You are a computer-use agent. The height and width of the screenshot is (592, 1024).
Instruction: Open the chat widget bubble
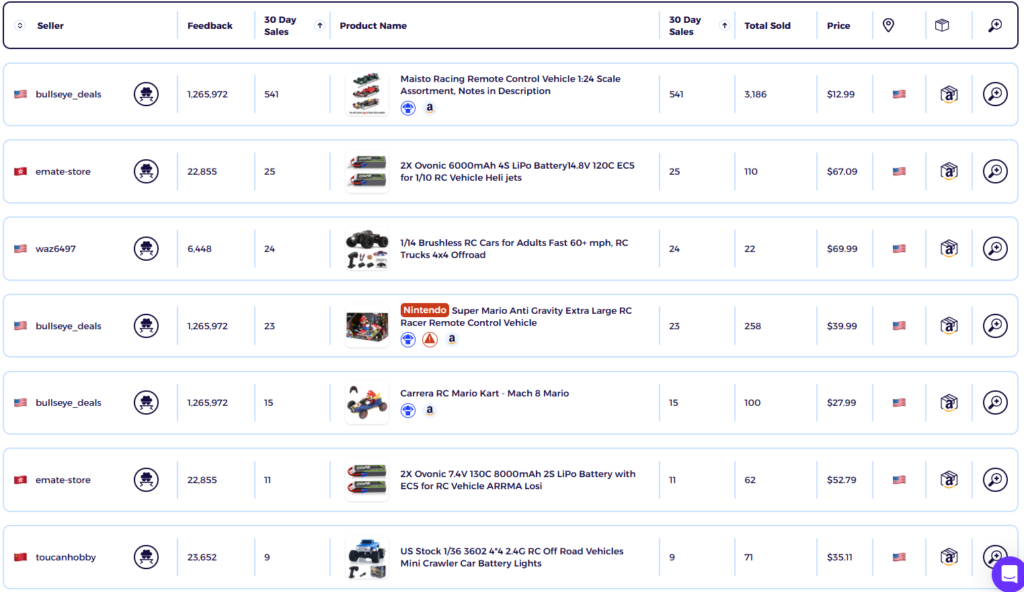pos(1008,574)
